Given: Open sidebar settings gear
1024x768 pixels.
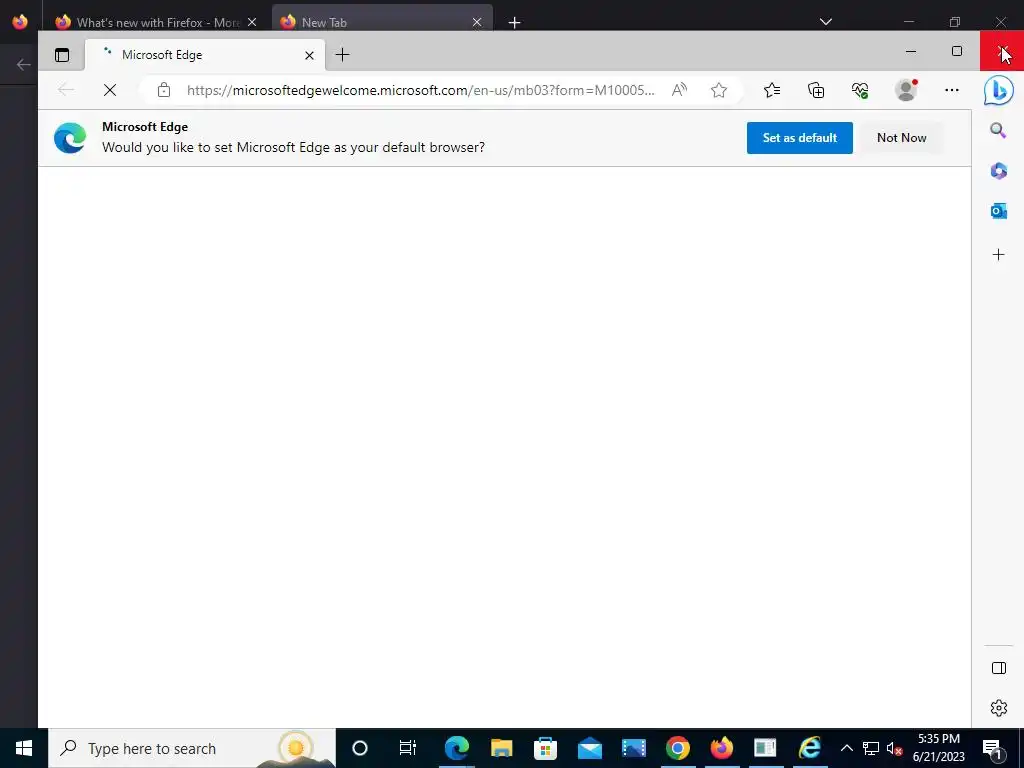Looking at the screenshot, I should [999, 708].
